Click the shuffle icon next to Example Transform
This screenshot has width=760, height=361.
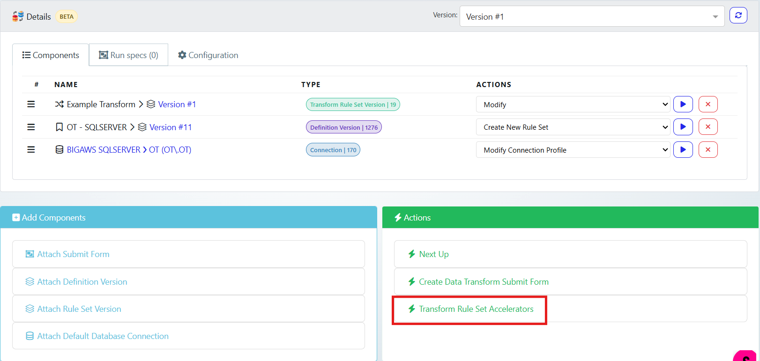pos(59,104)
